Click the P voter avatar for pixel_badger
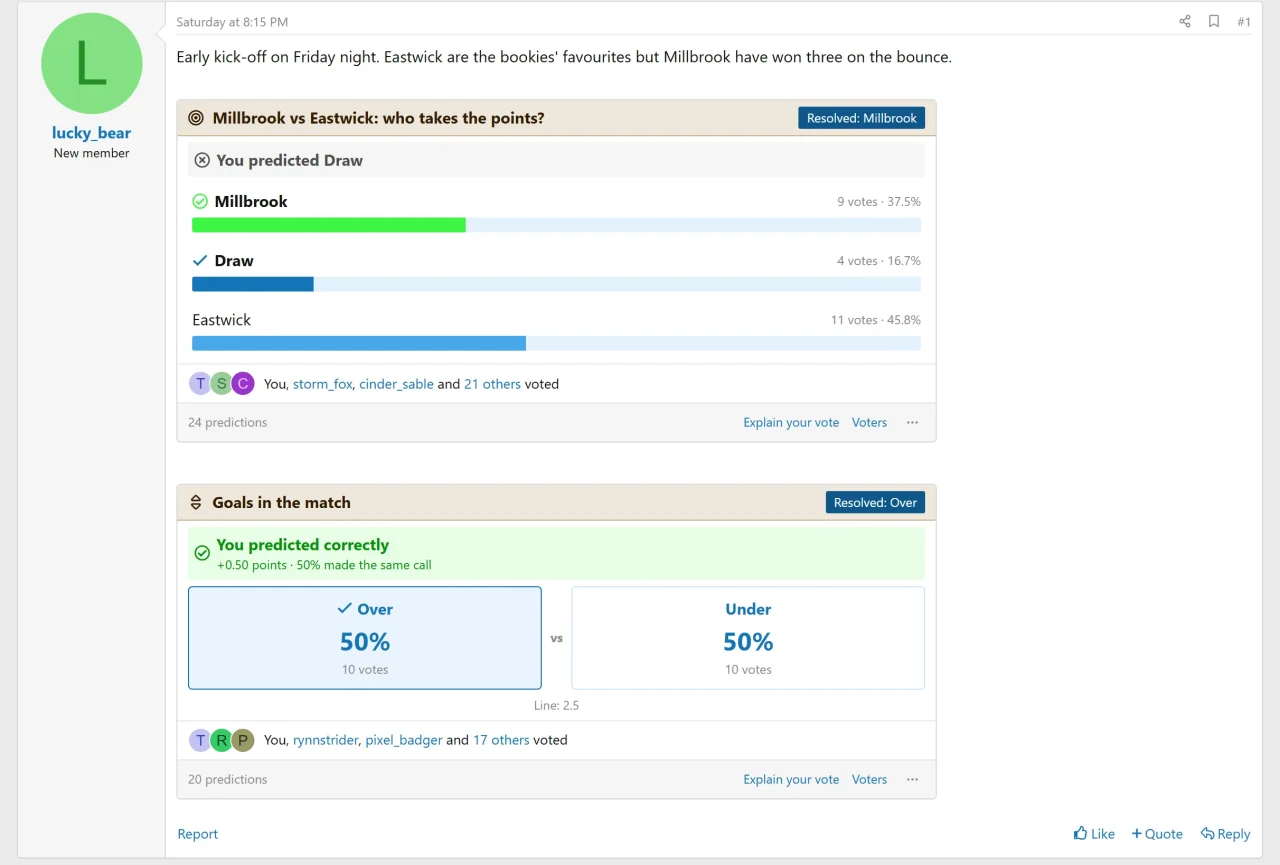Screen dimensions: 1280x865 pos(242,741)
